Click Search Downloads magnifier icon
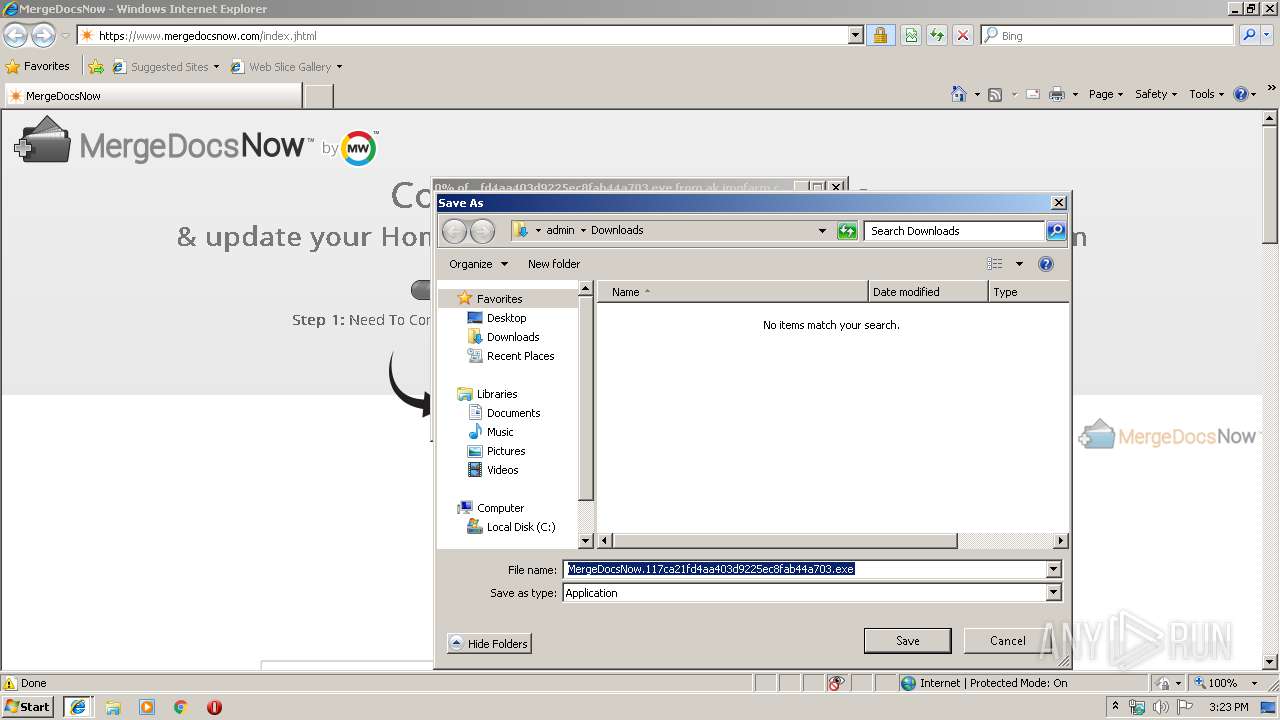 pos(1056,231)
